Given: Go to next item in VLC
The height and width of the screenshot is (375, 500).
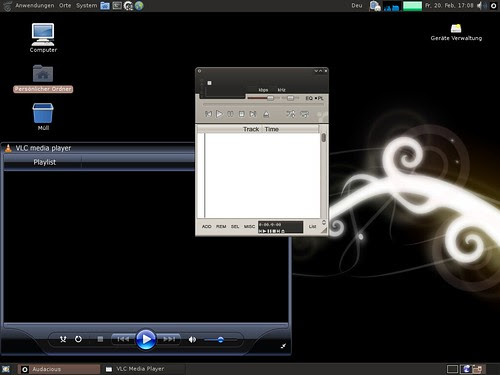Looking at the screenshot, I should 169,339.
